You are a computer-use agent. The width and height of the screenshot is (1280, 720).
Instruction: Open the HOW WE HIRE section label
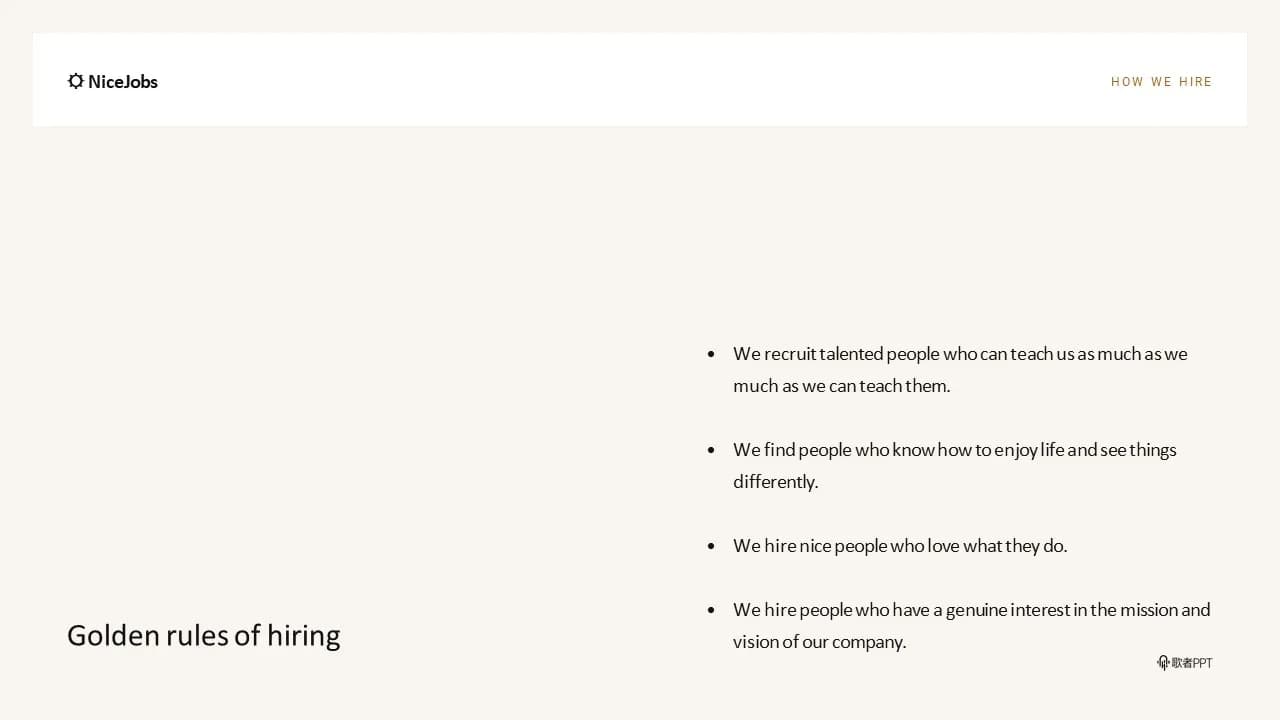tap(1161, 82)
